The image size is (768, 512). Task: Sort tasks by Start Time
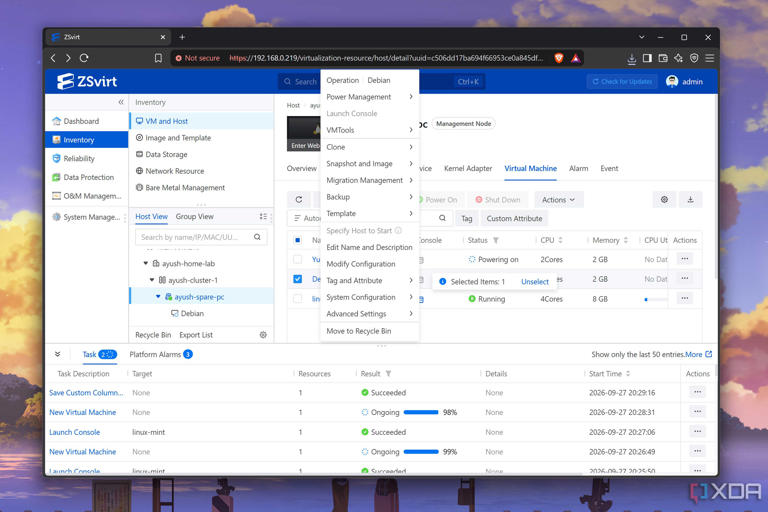click(628, 373)
